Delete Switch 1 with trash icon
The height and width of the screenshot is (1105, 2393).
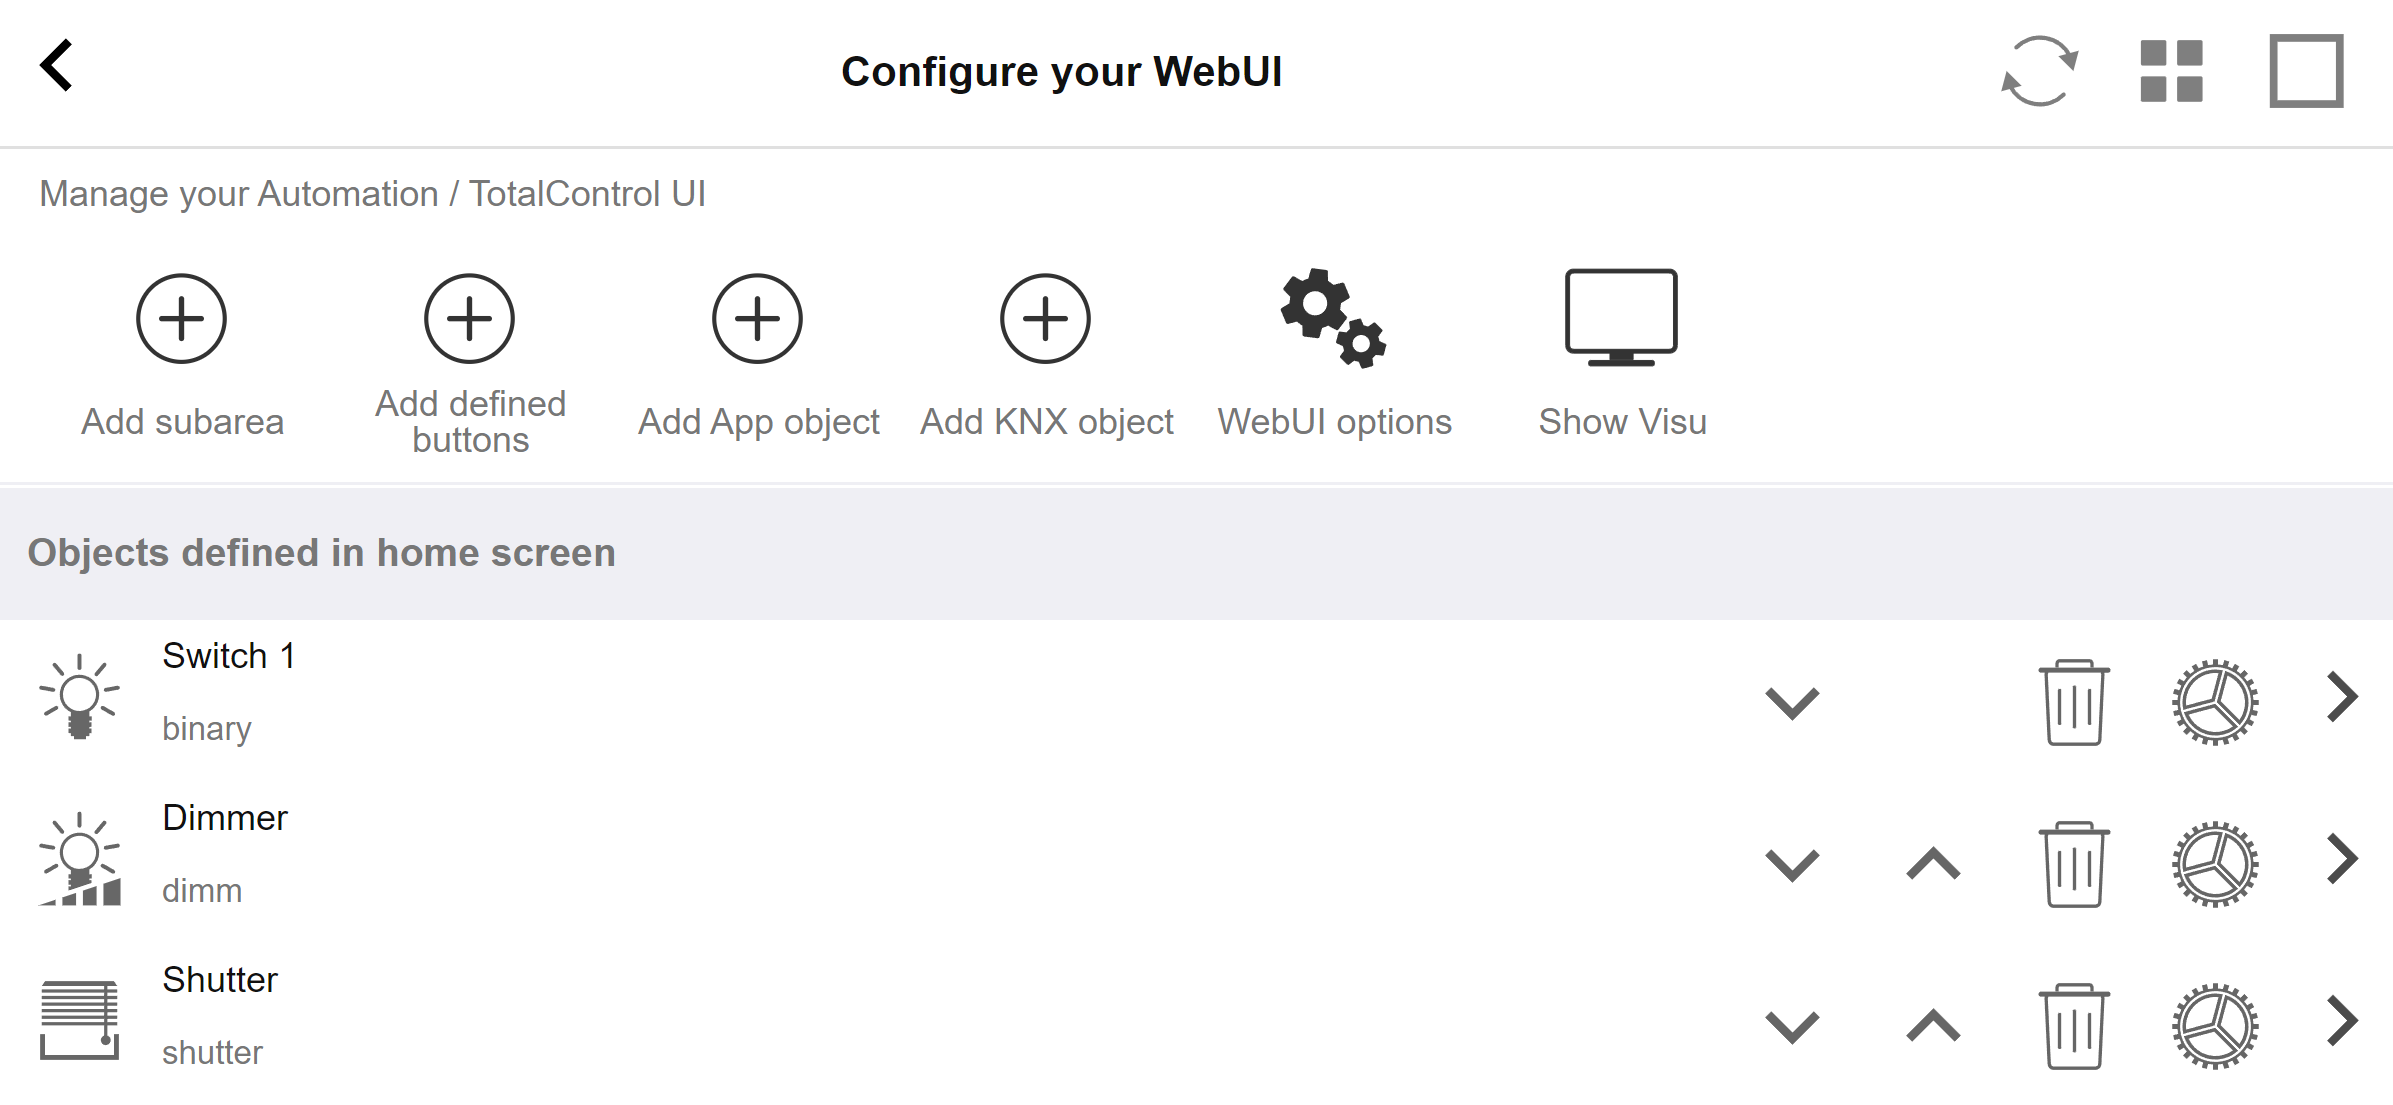click(2074, 702)
